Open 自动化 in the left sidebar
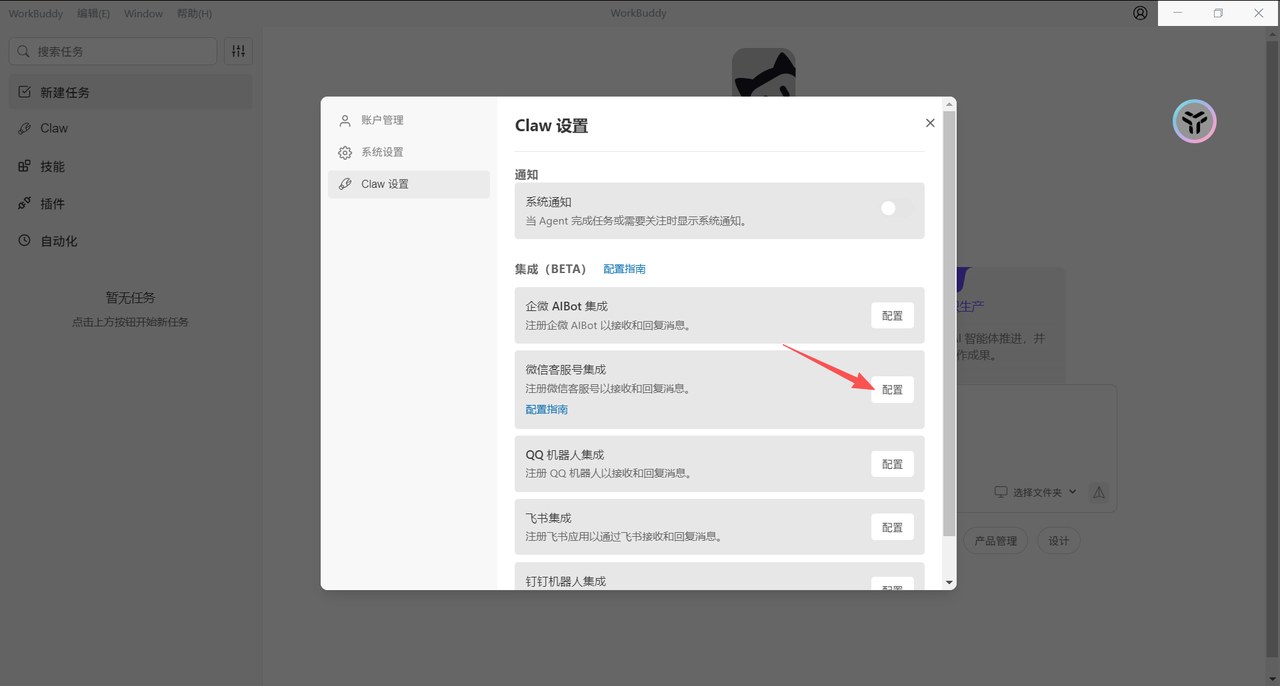 130,241
